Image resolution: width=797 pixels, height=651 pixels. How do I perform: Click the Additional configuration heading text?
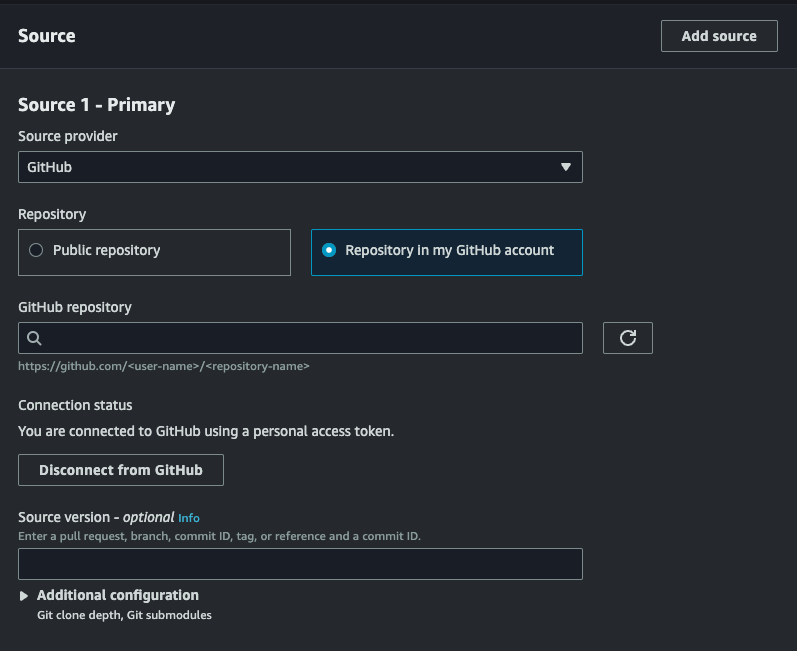pos(118,595)
